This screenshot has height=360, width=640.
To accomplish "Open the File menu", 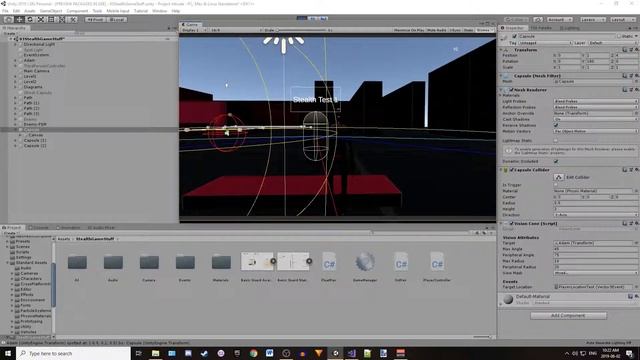I will click(x=5, y=11).
